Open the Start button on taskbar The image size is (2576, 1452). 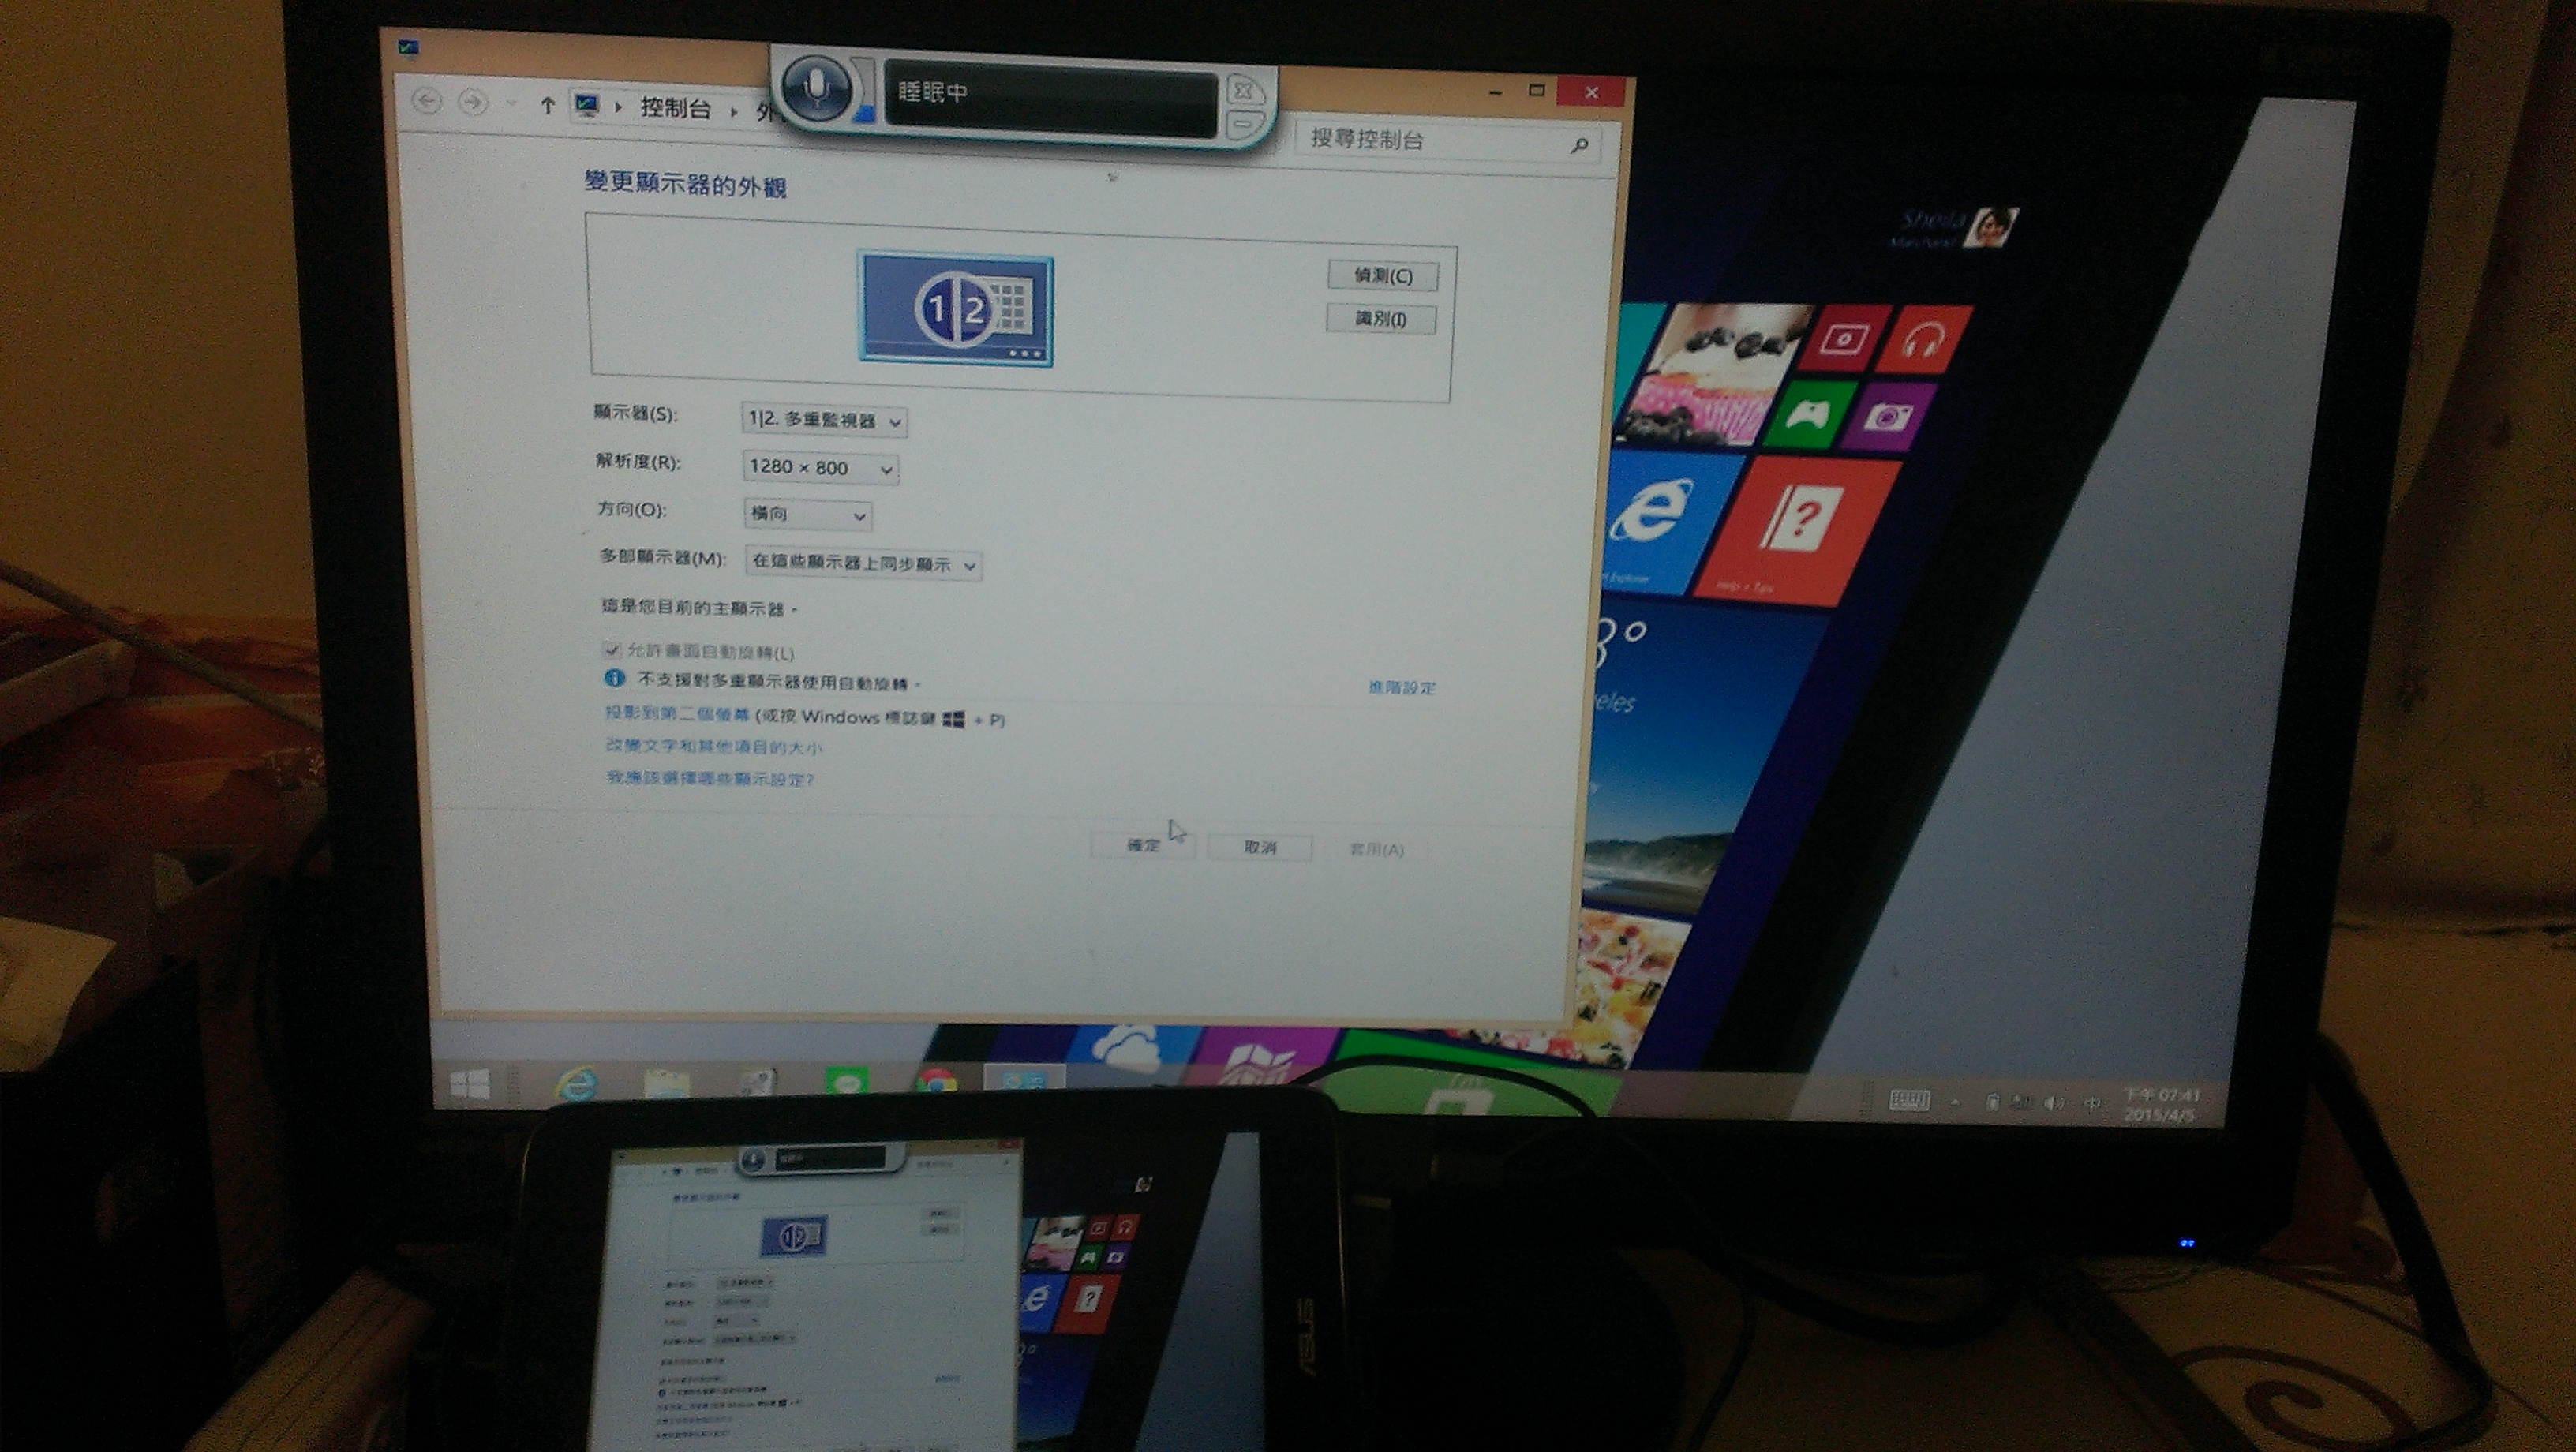pyautogui.click(x=470, y=1084)
